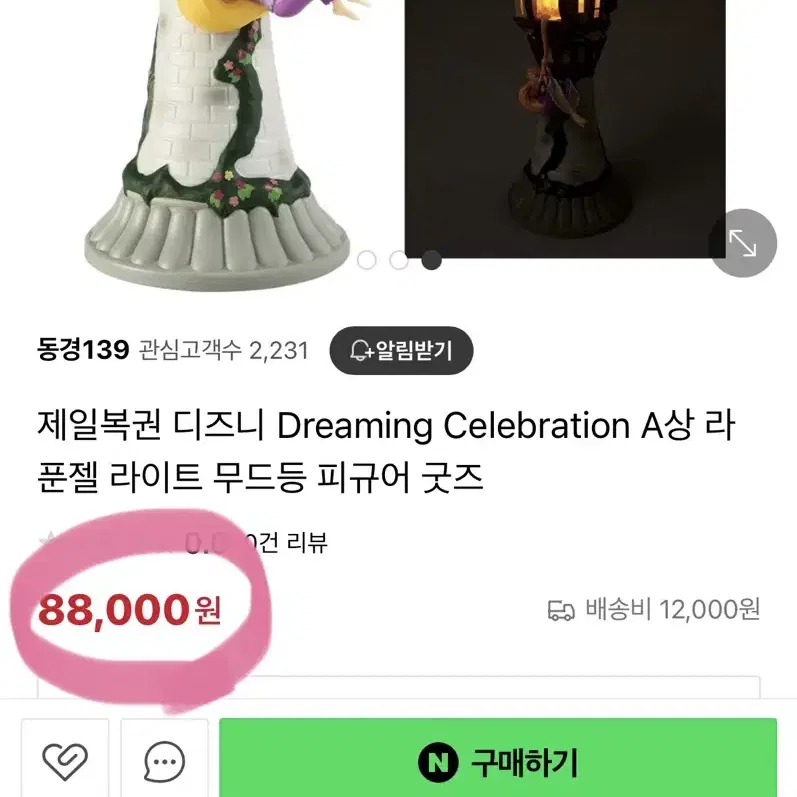This screenshot has width=797, height=797.
Task: Open the 동경139 store page link
Action: tap(83, 350)
